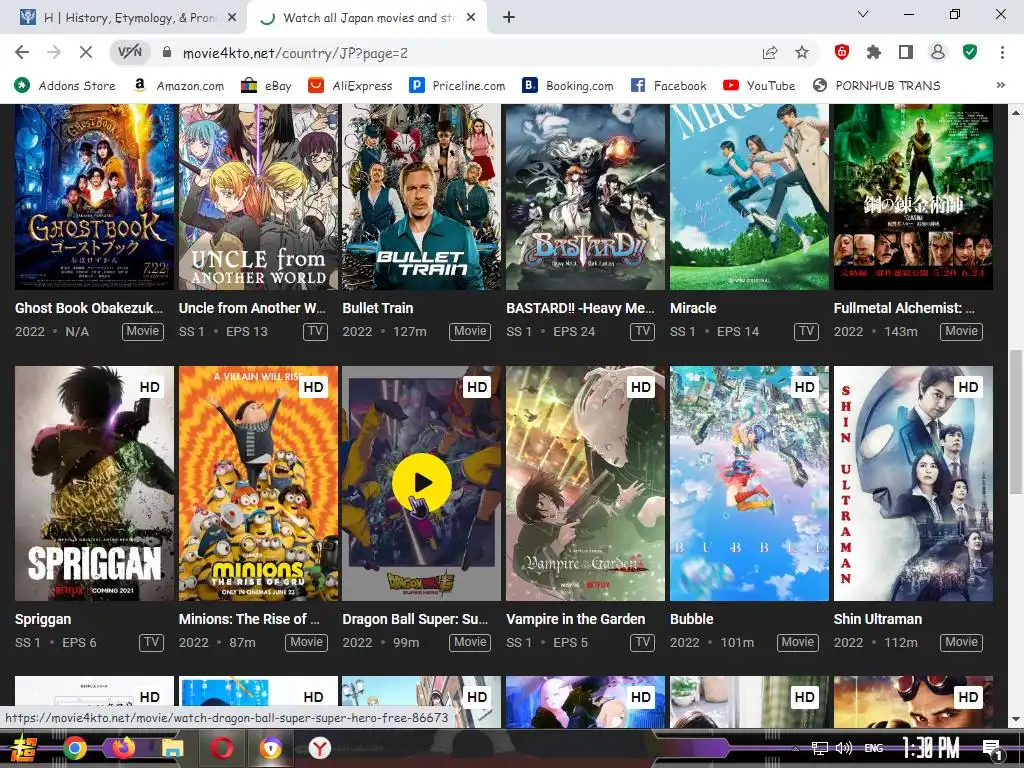This screenshot has width=1024, height=768.
Task: Open Firefox from the taskbar
Action: coord(123,748)
